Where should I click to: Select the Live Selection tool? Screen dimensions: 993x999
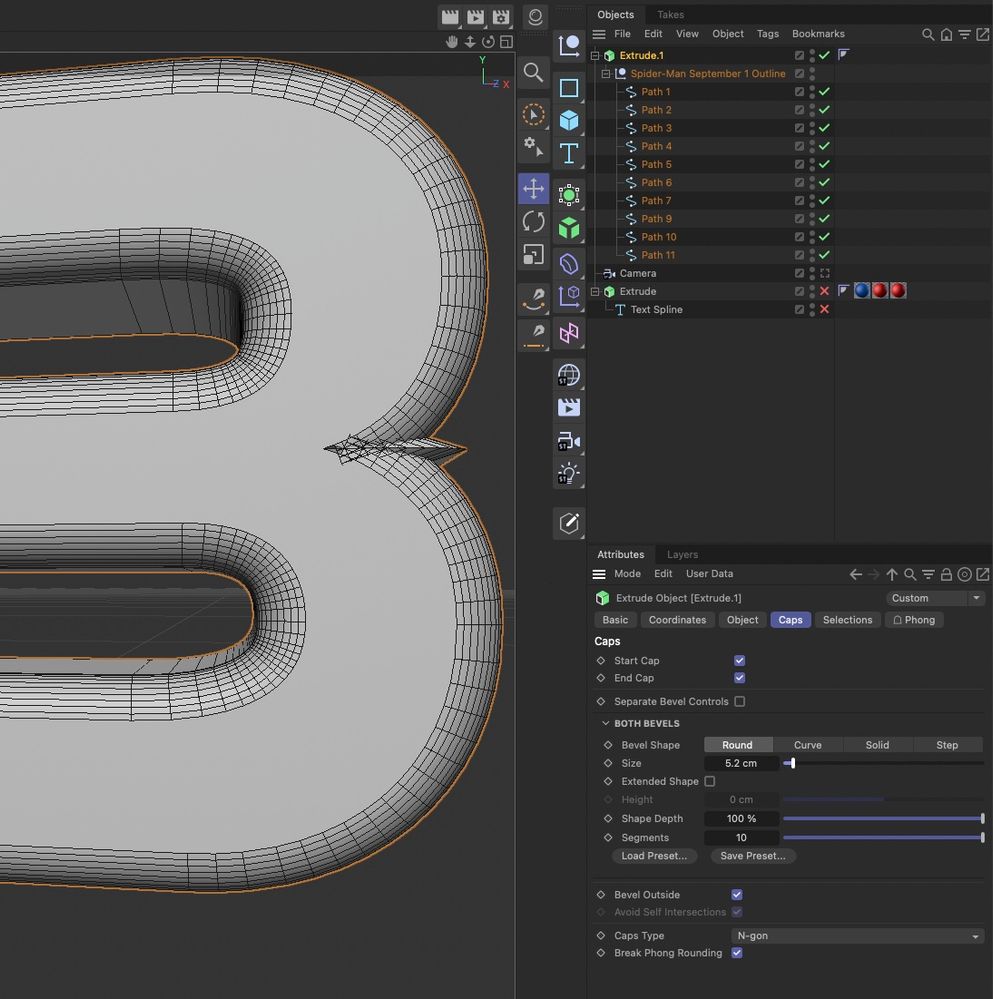pyautogui.click(x=533, y=114)
